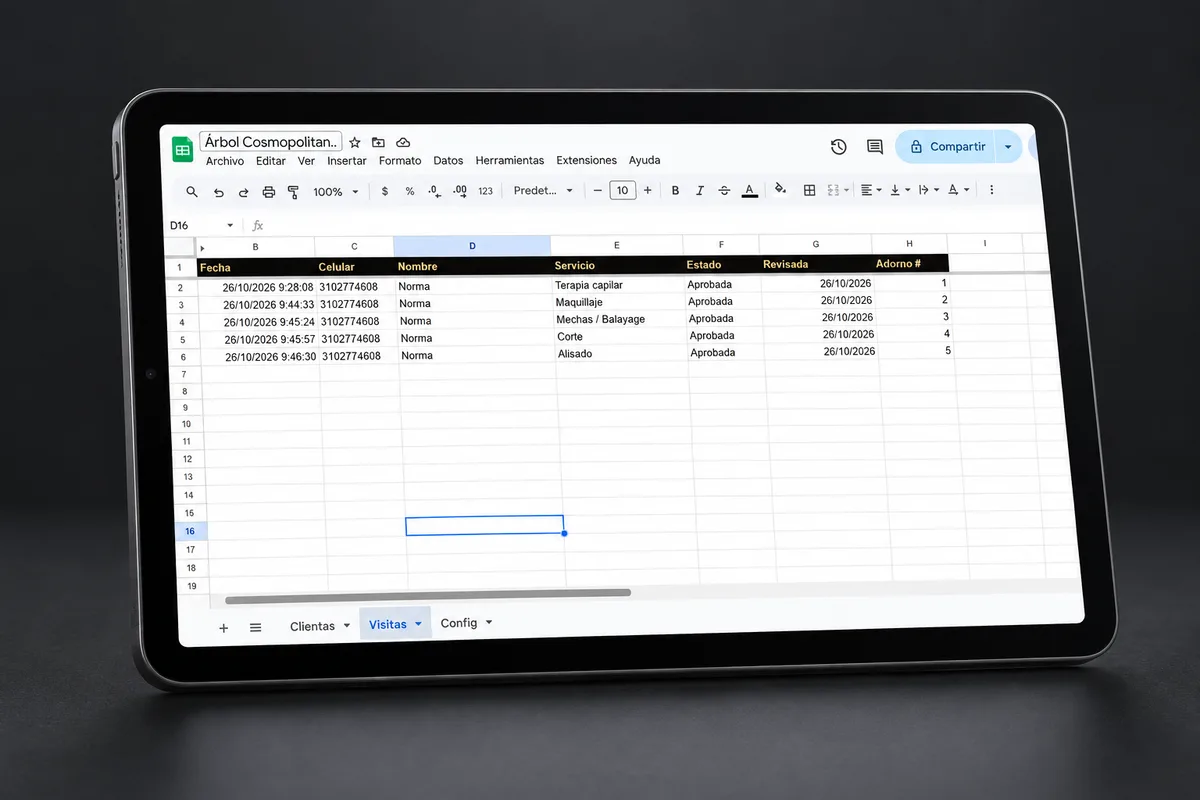Switch to the Clientas sheet tab
The height and width of the screenshot is (800, 1200).
point(312,626)
